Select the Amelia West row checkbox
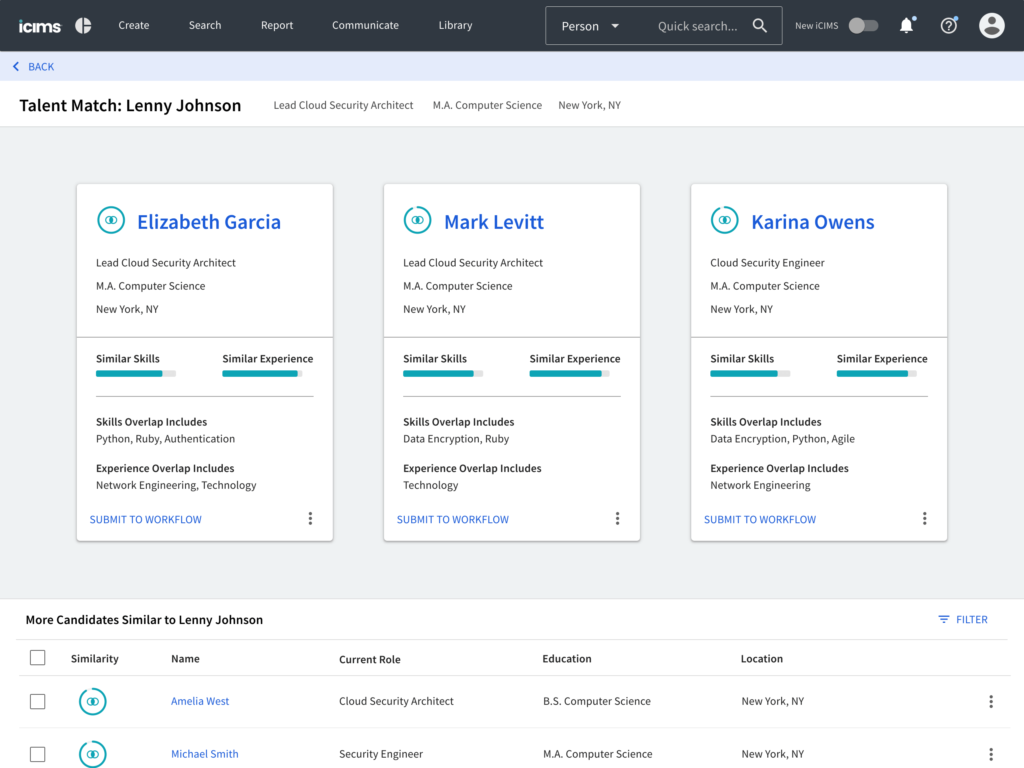The height and width of the screenshot is (768, 1024). (x=38, y=702)
